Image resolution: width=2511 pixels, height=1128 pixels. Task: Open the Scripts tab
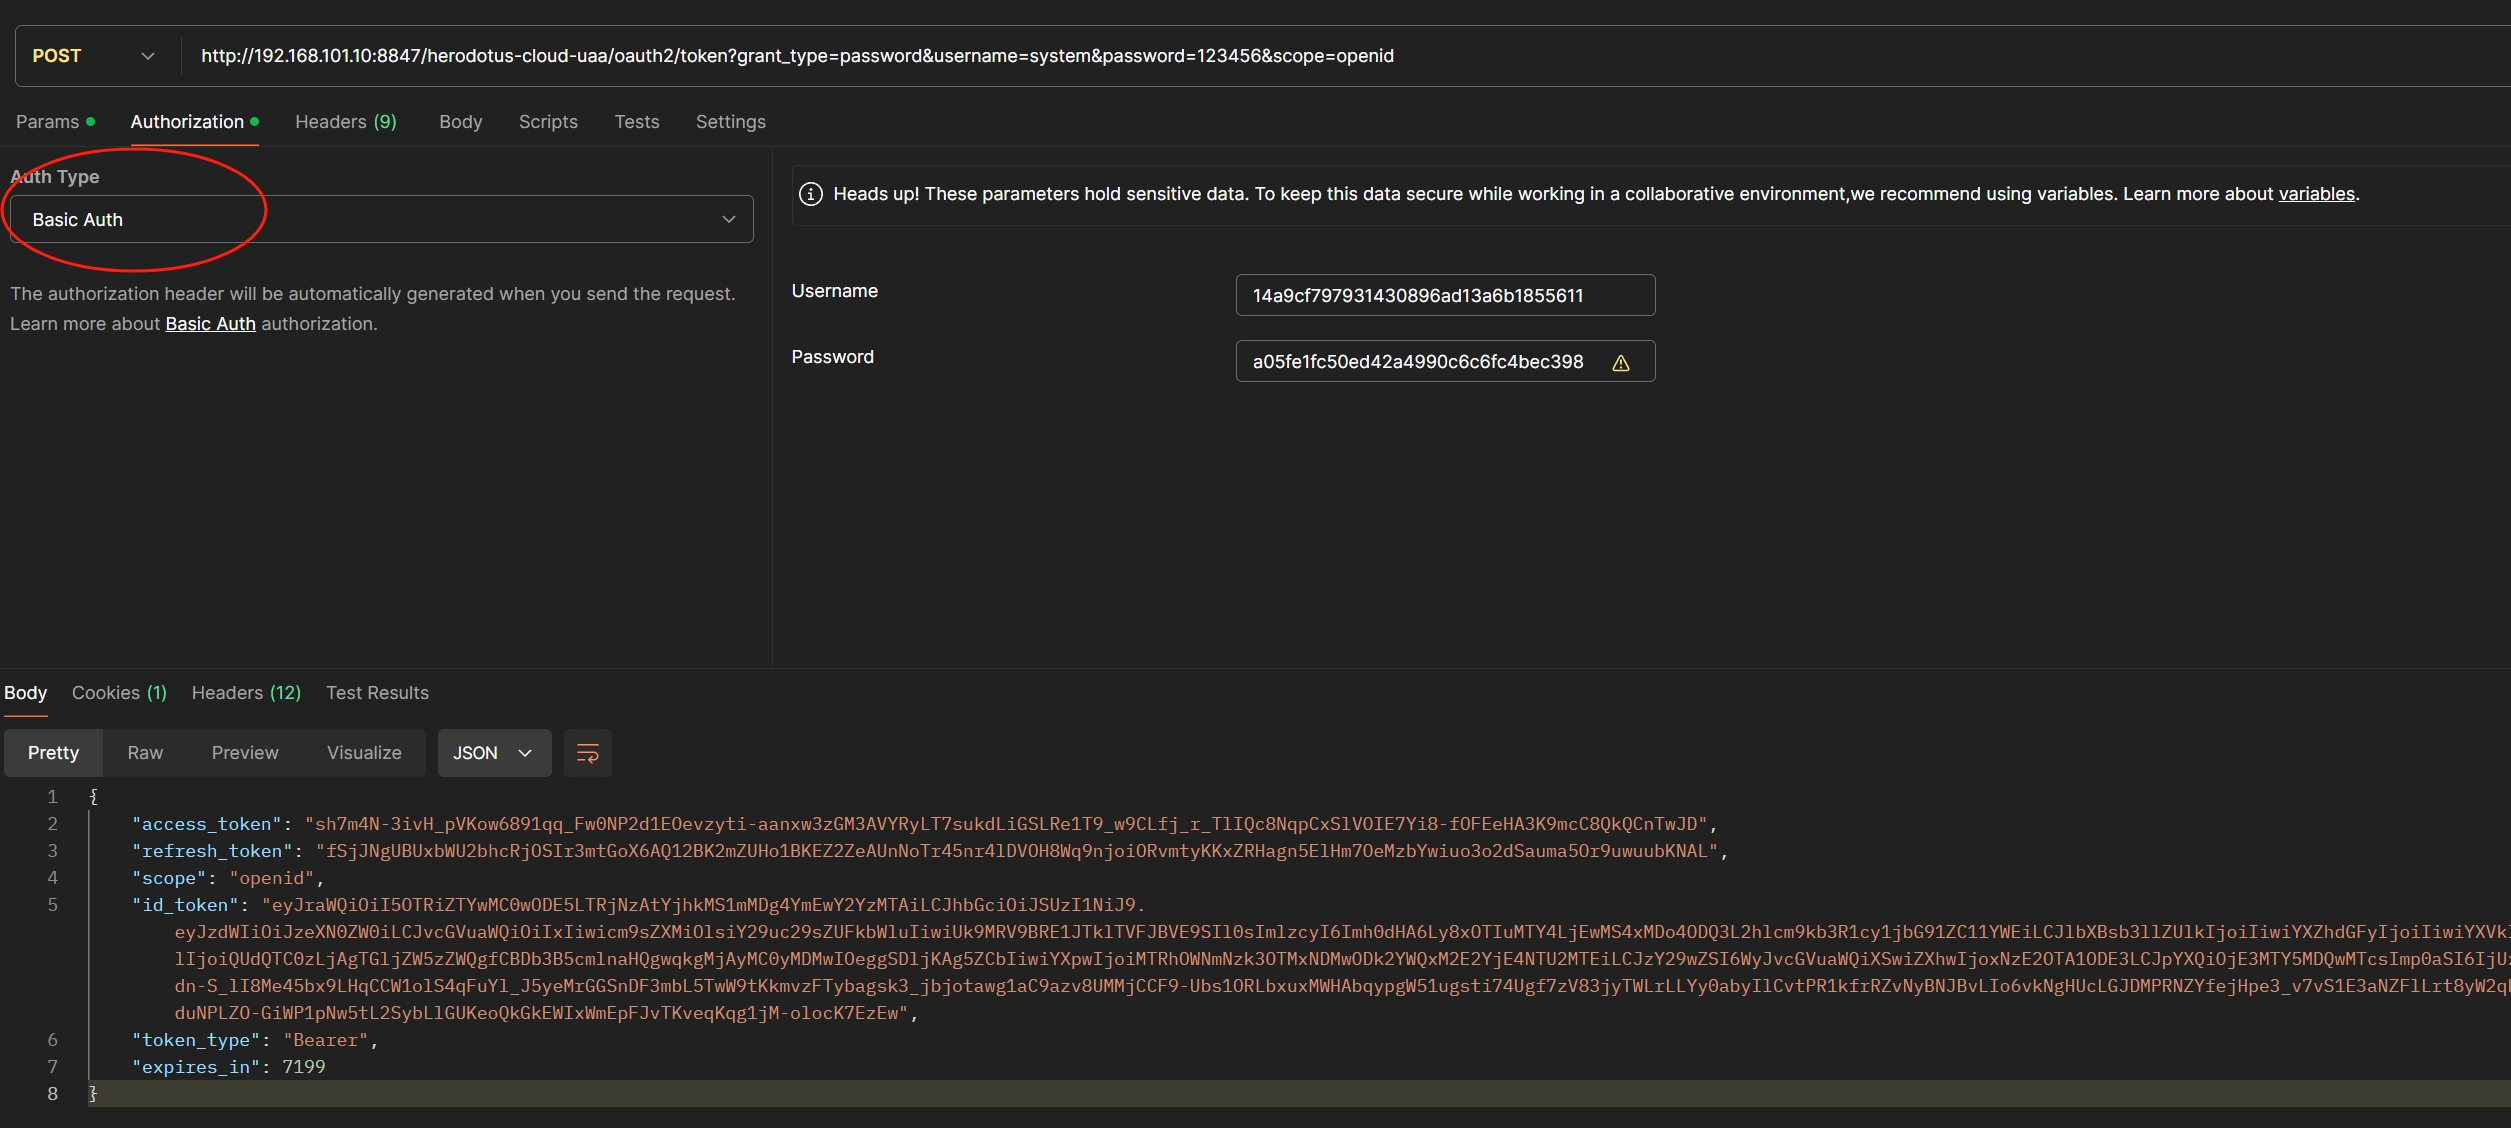(548, 122)
